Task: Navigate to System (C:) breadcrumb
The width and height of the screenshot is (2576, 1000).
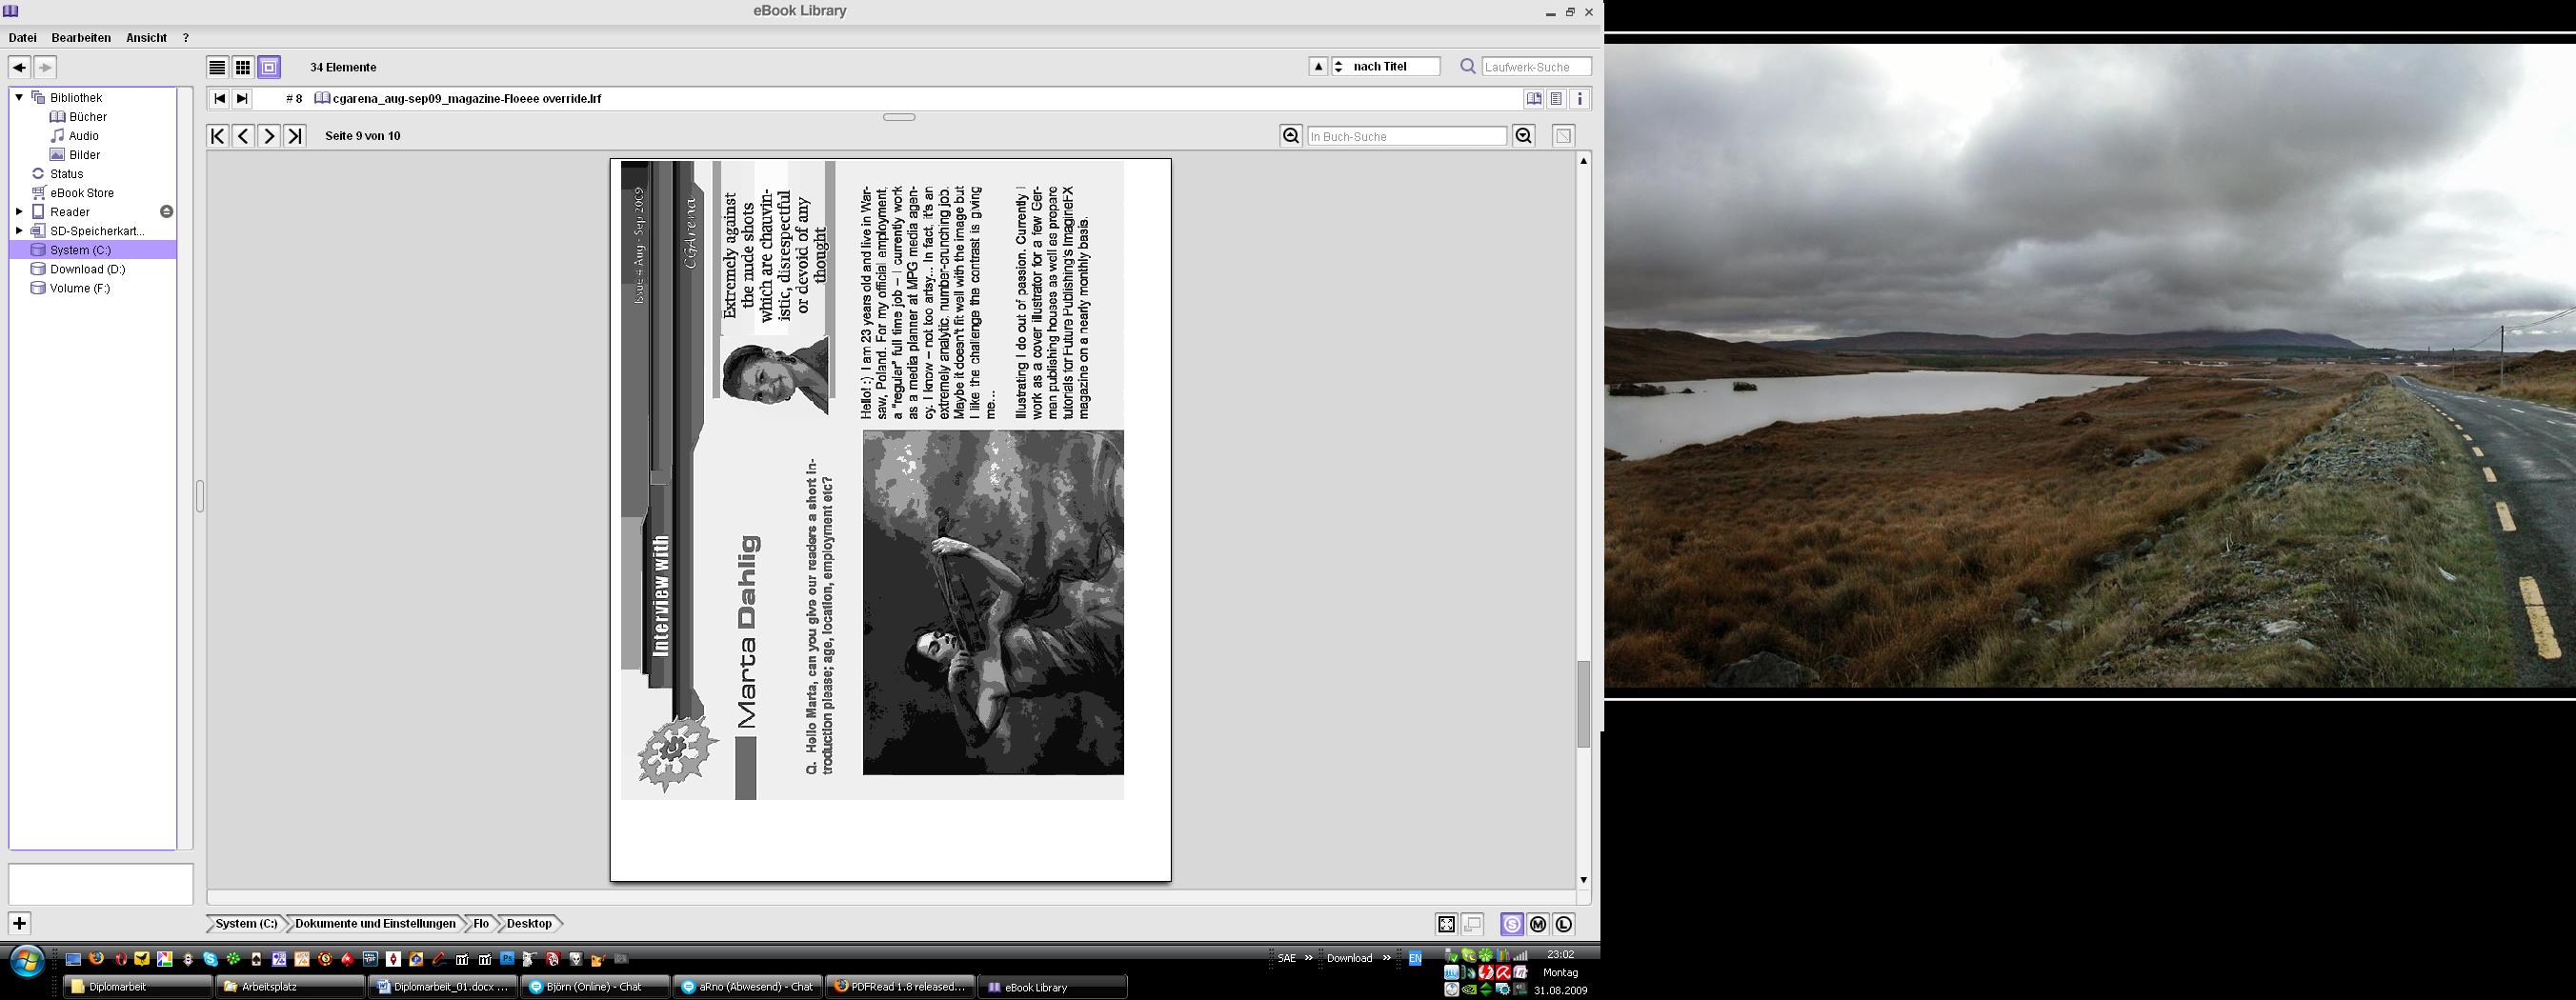Action: (x=247, y=924)
